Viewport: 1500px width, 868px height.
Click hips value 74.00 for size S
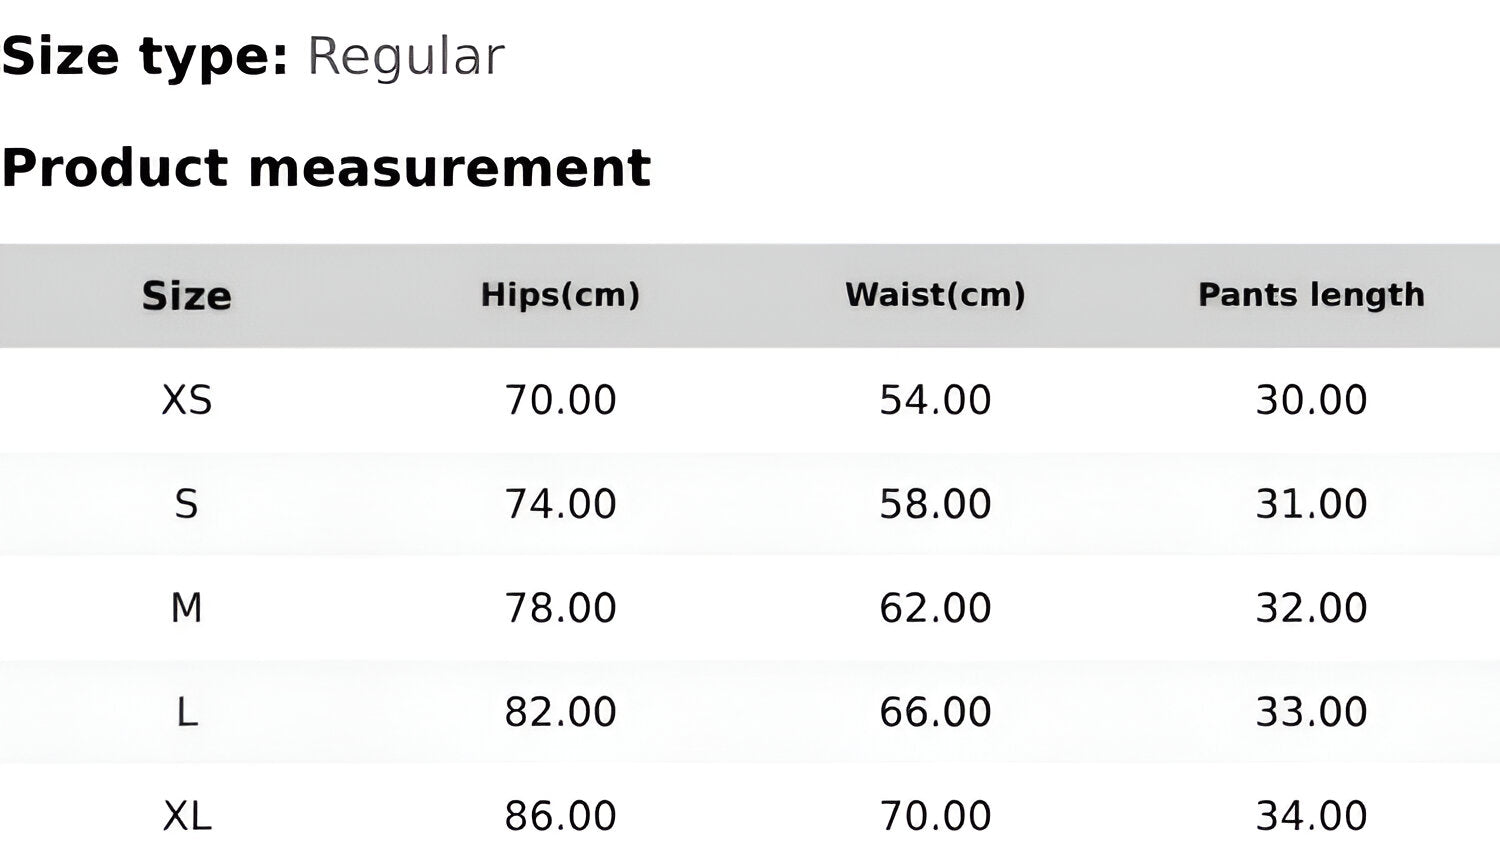click(560, 504)
